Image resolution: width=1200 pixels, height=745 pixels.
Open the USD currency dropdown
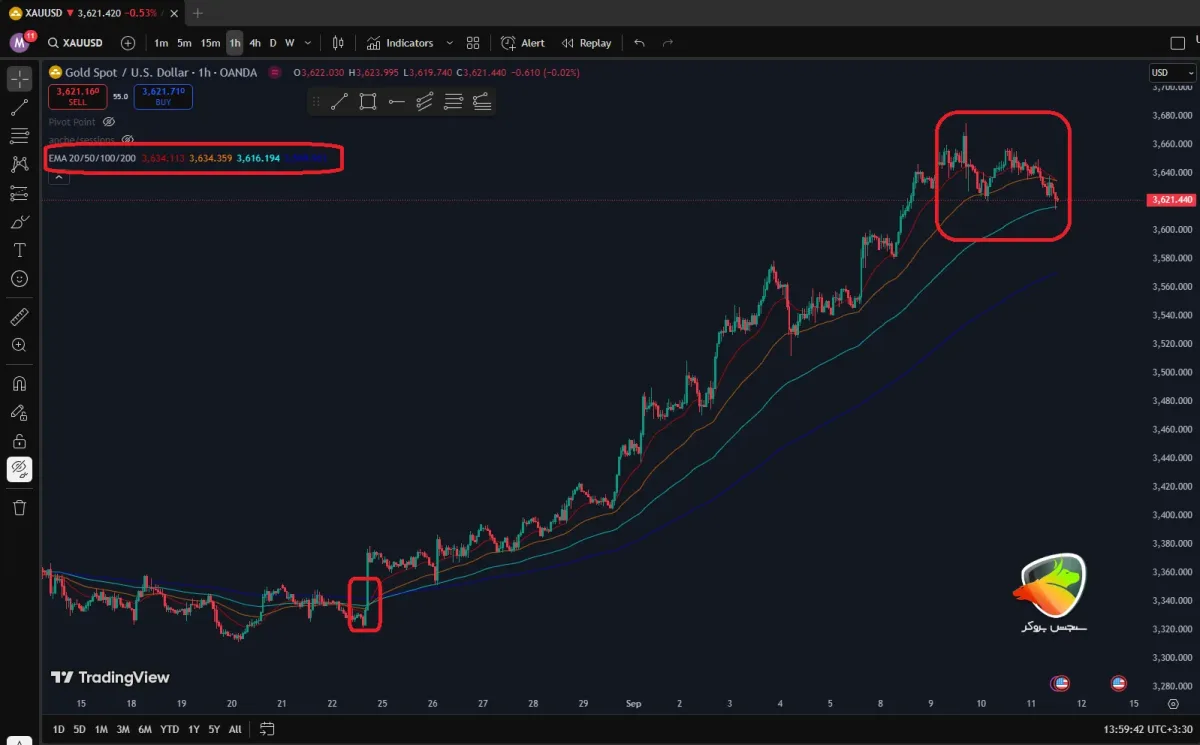(1172, 73)
